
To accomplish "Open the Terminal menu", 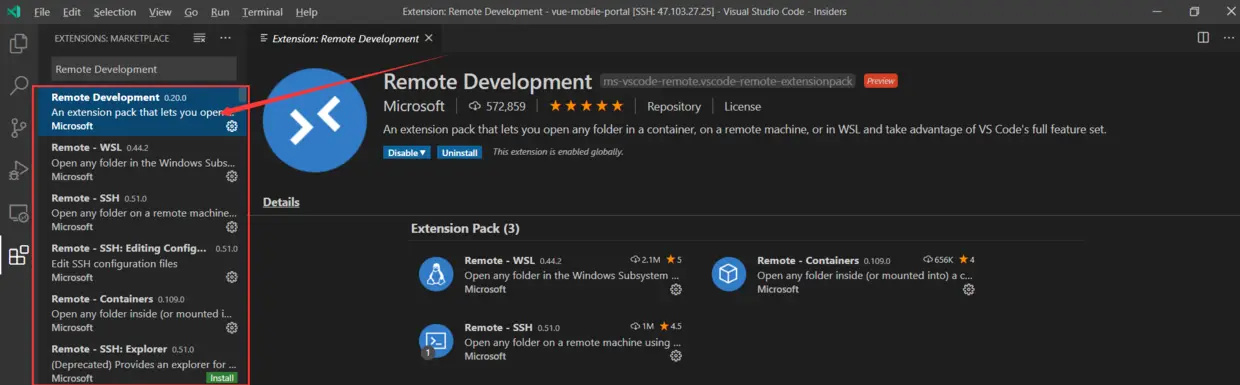I will tap(262, 12).
